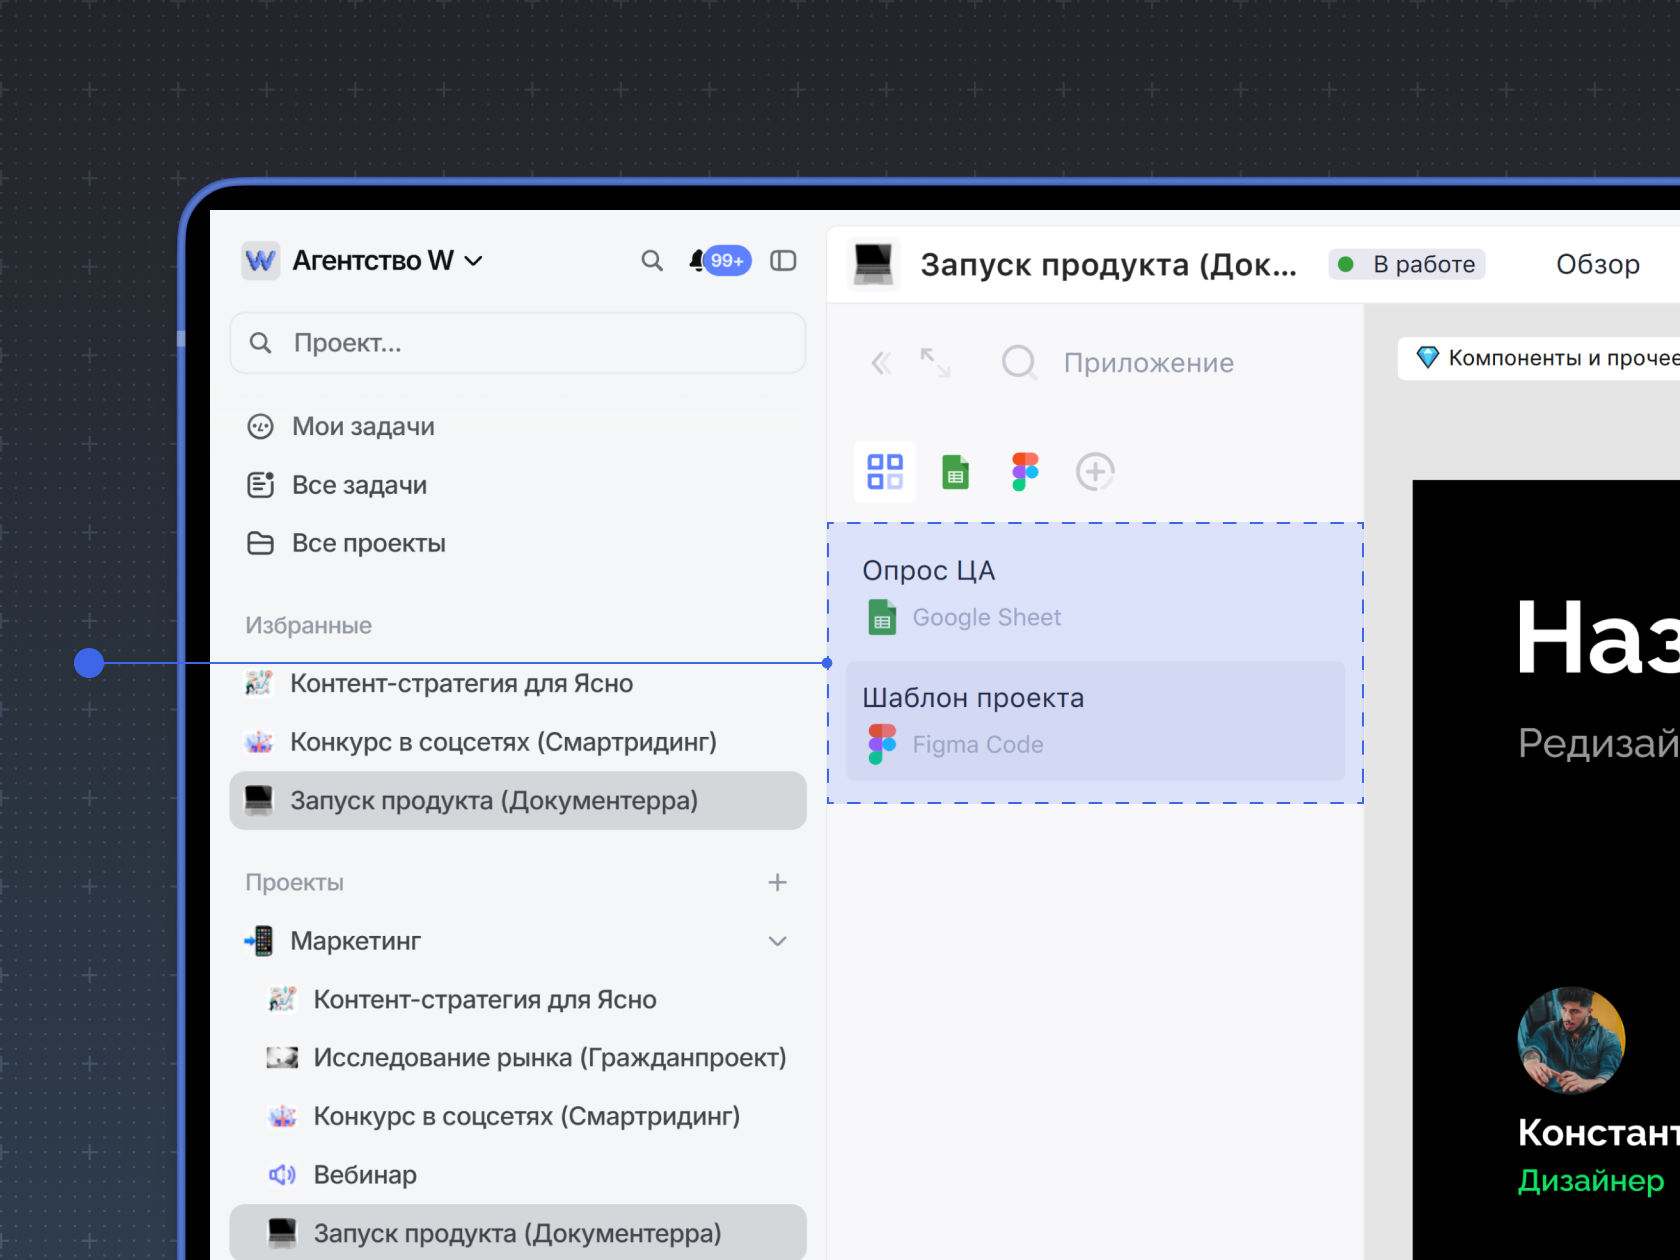This screenshot has width=1680, height=1260.
Task: Filter by Google Sheets icon
Action: (x=955, y=472)
